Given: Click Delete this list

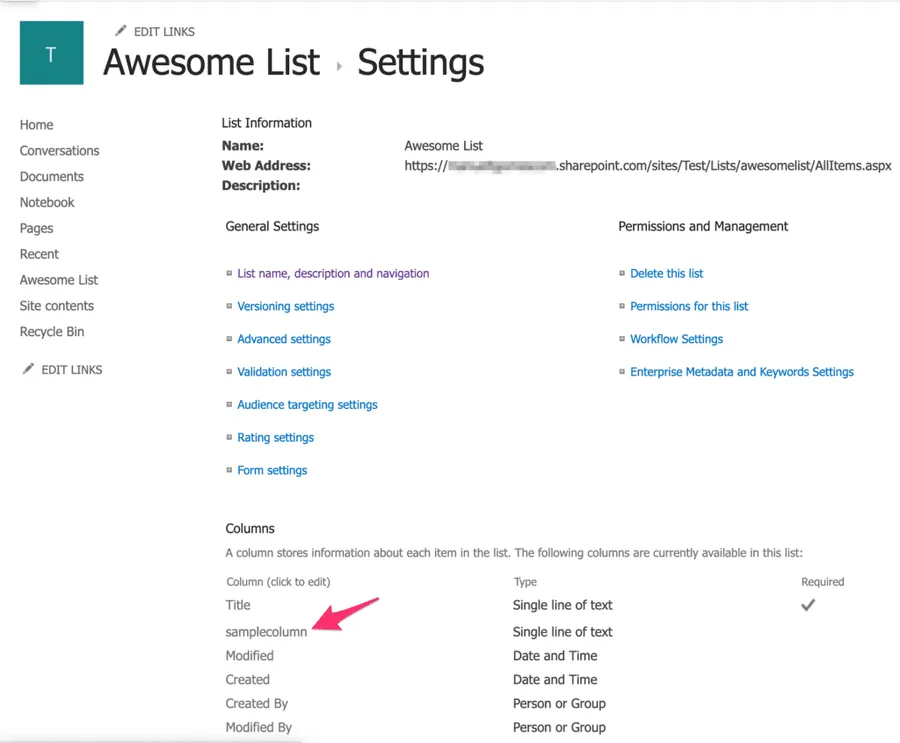Looking at the screenshot, I should [666, 273].
